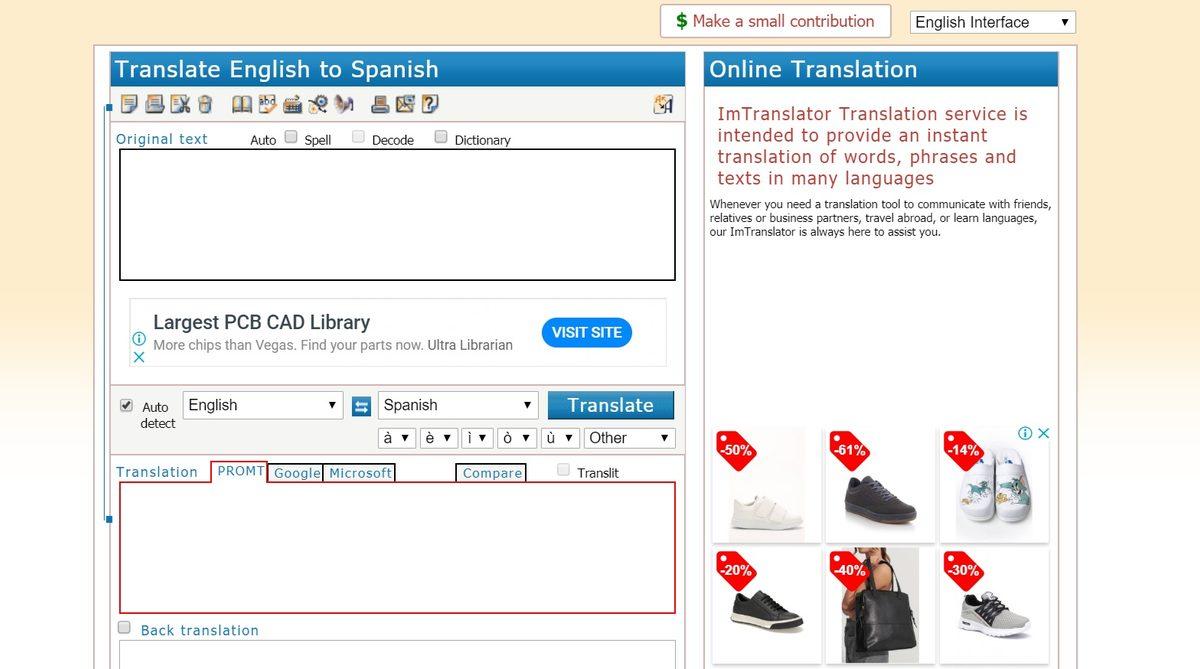Uncheck the Auto detect checkbox
This screenshot has height=669, width=1200.
pyautogui.click(x=126, y=406)
